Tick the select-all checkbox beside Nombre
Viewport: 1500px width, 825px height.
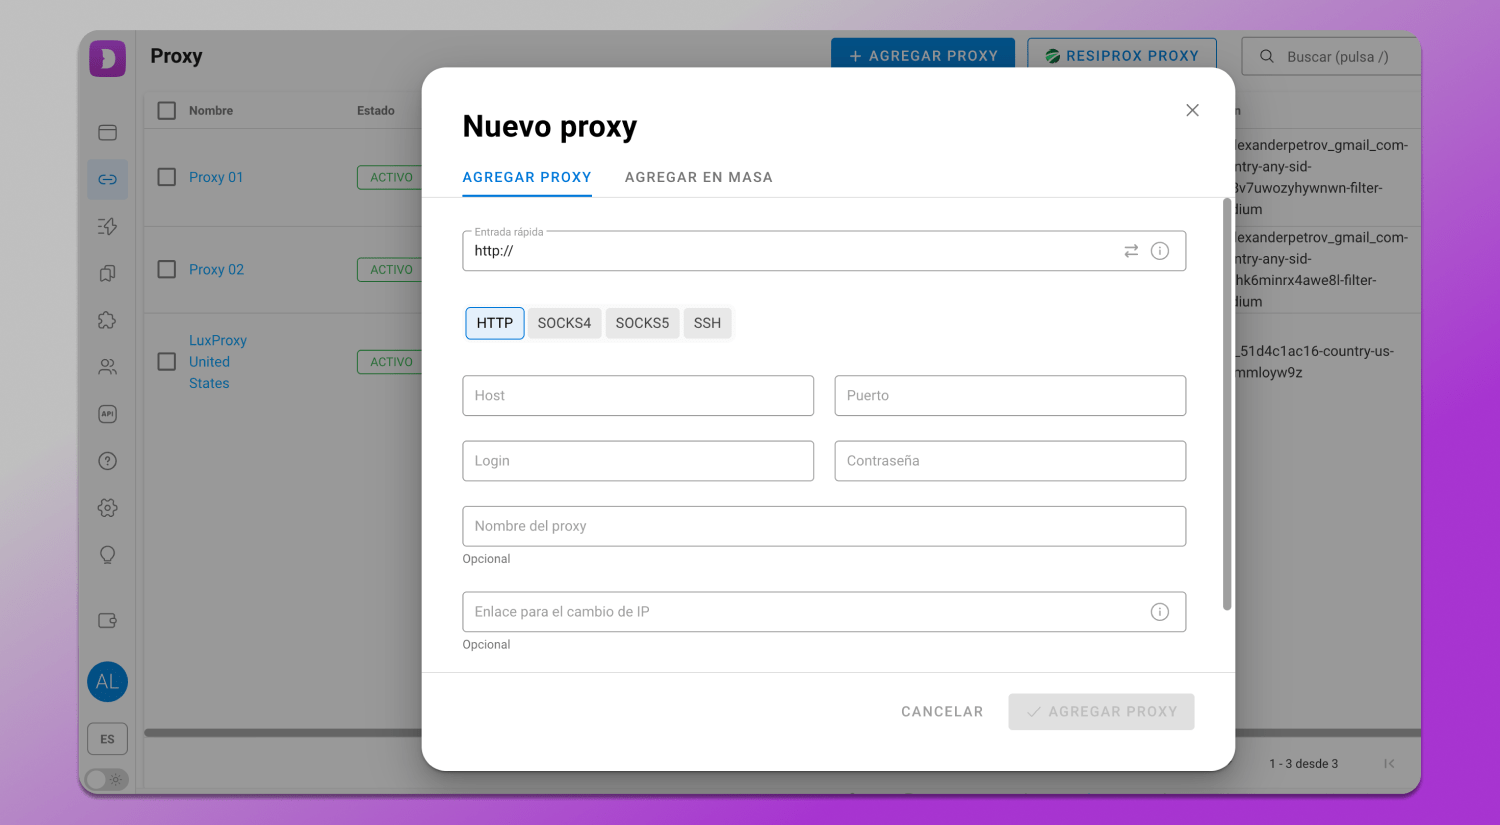167,111
